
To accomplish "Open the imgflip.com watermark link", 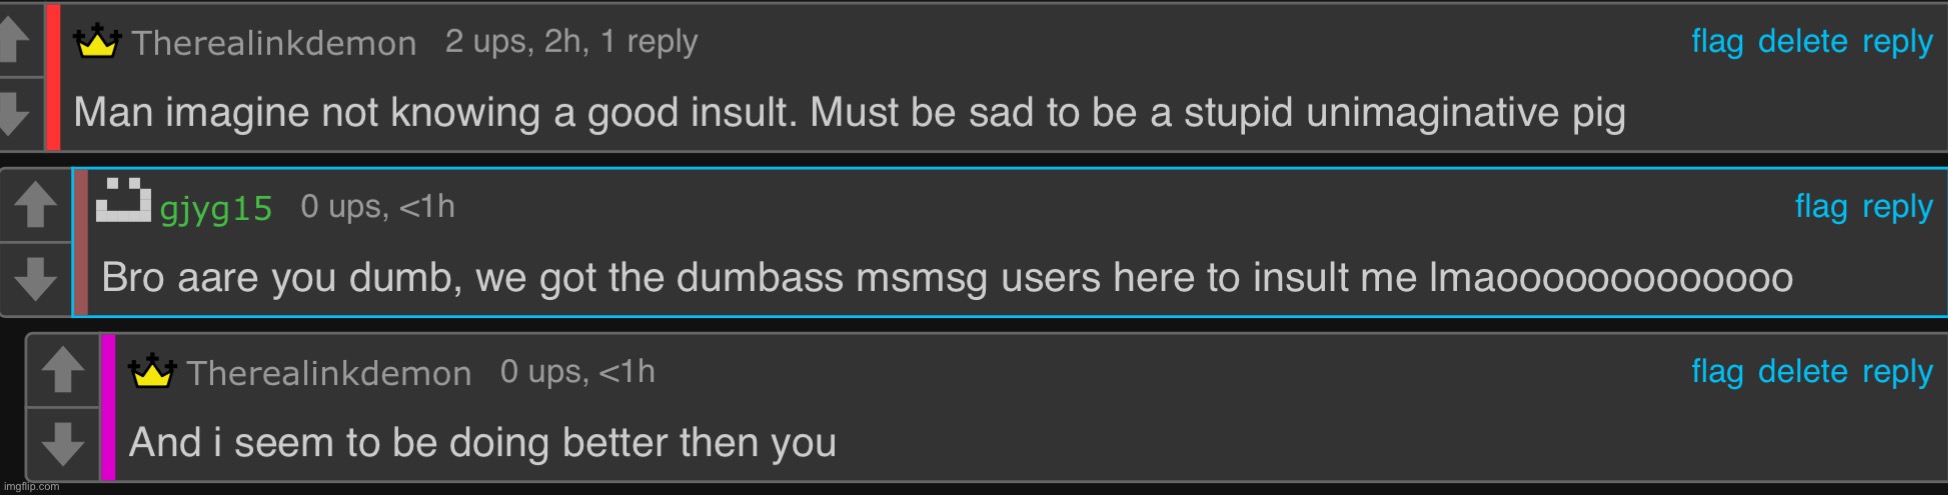I will coord(32,486).
